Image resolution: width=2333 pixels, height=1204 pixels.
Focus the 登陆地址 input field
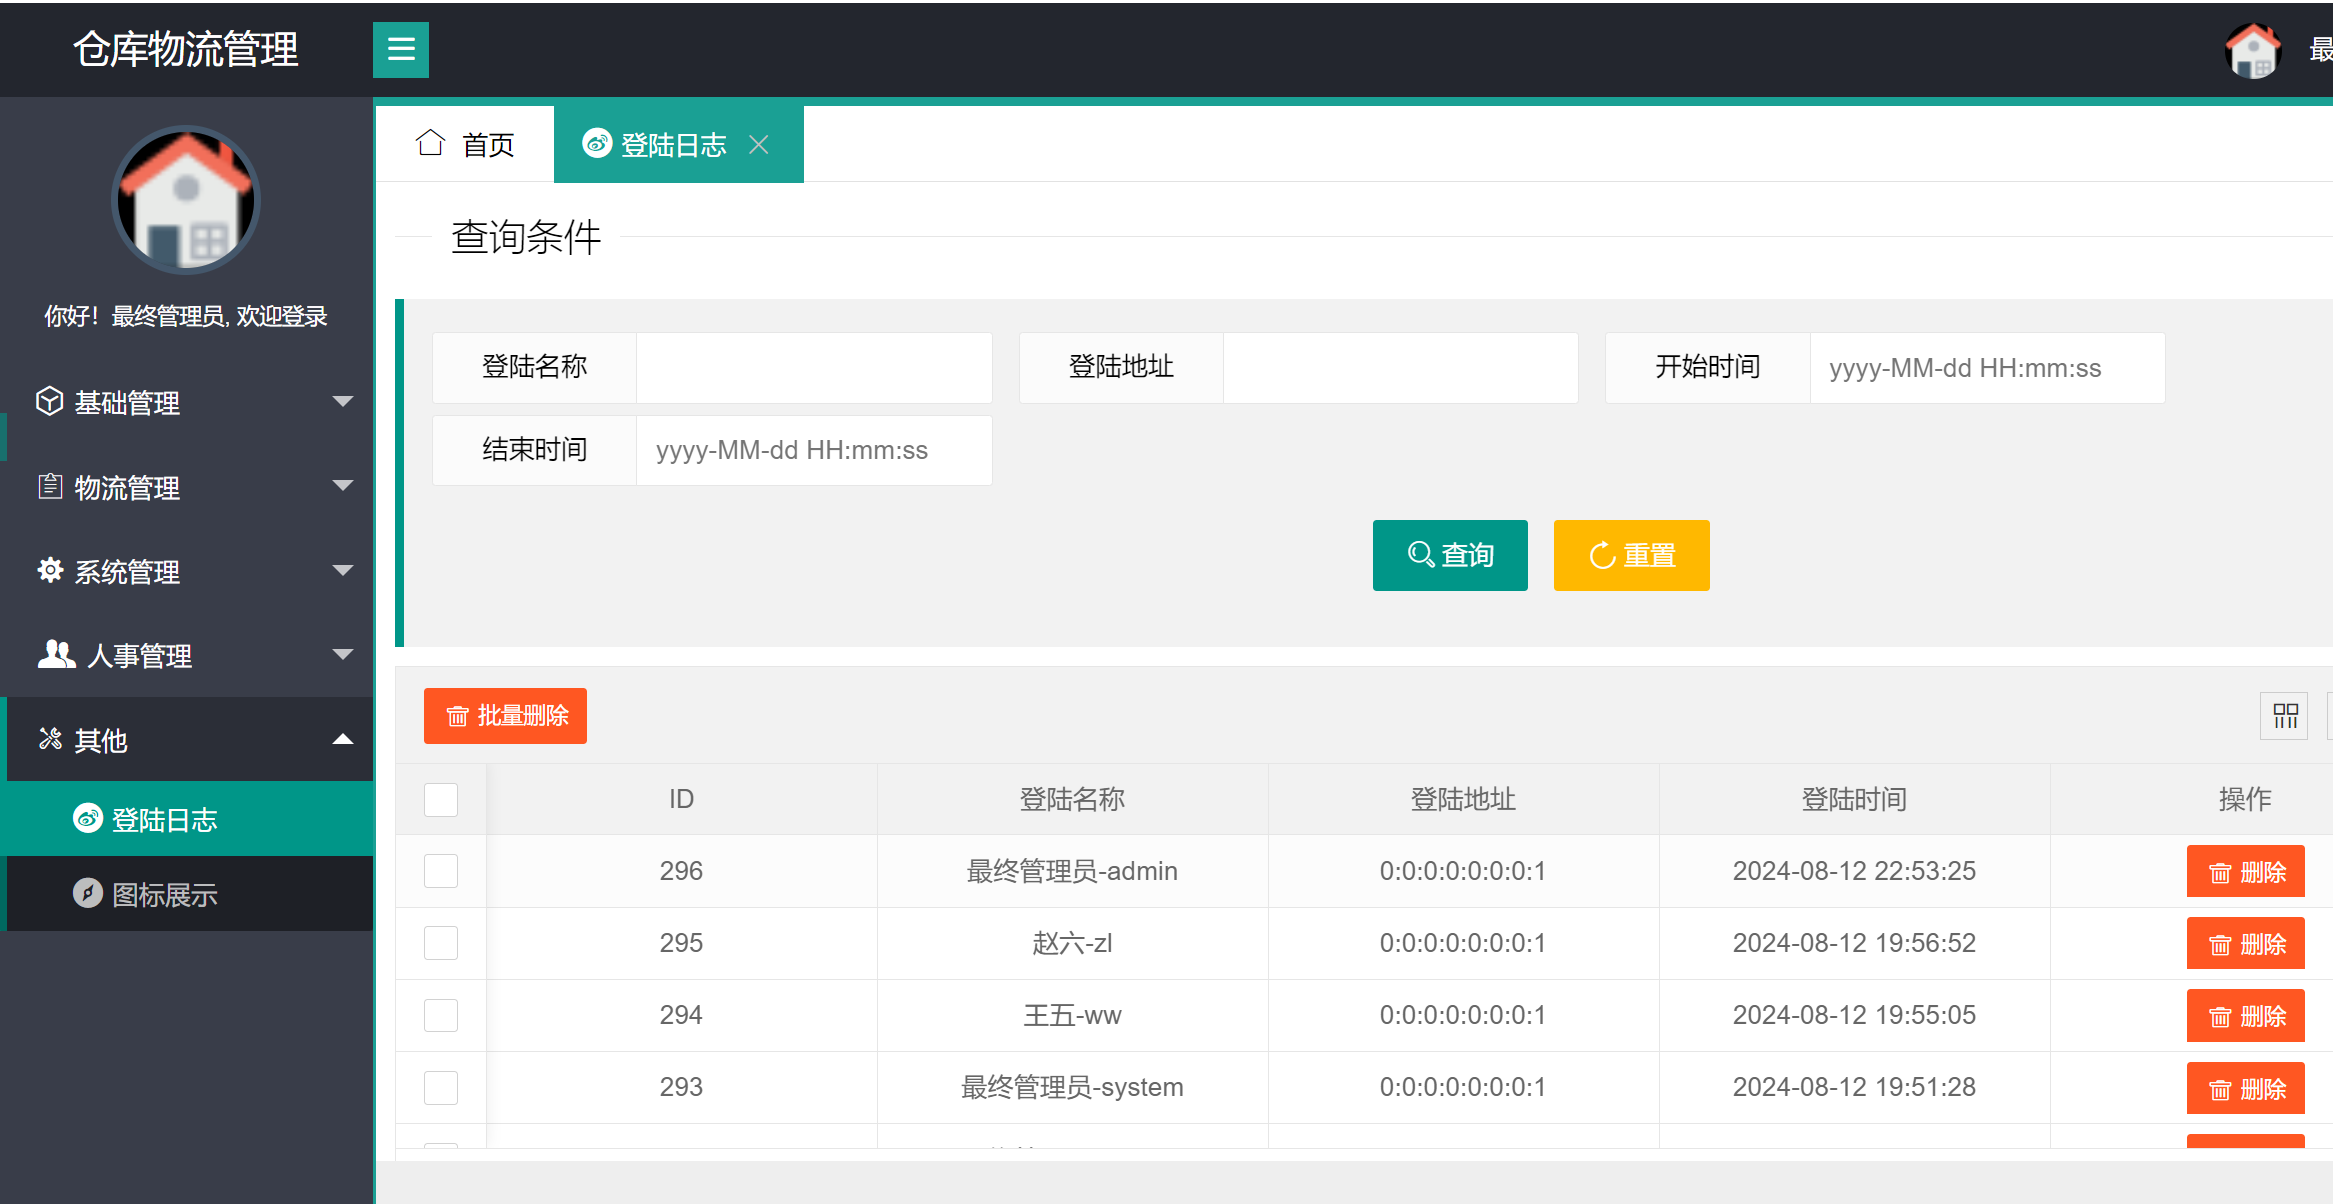click(x=1401, y=367)
